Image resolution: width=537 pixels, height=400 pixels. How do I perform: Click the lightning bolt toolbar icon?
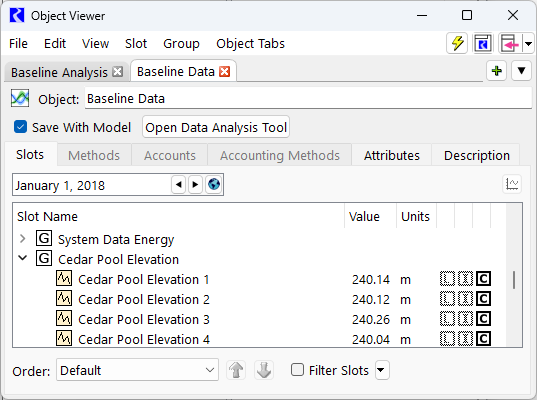point(457,43)
